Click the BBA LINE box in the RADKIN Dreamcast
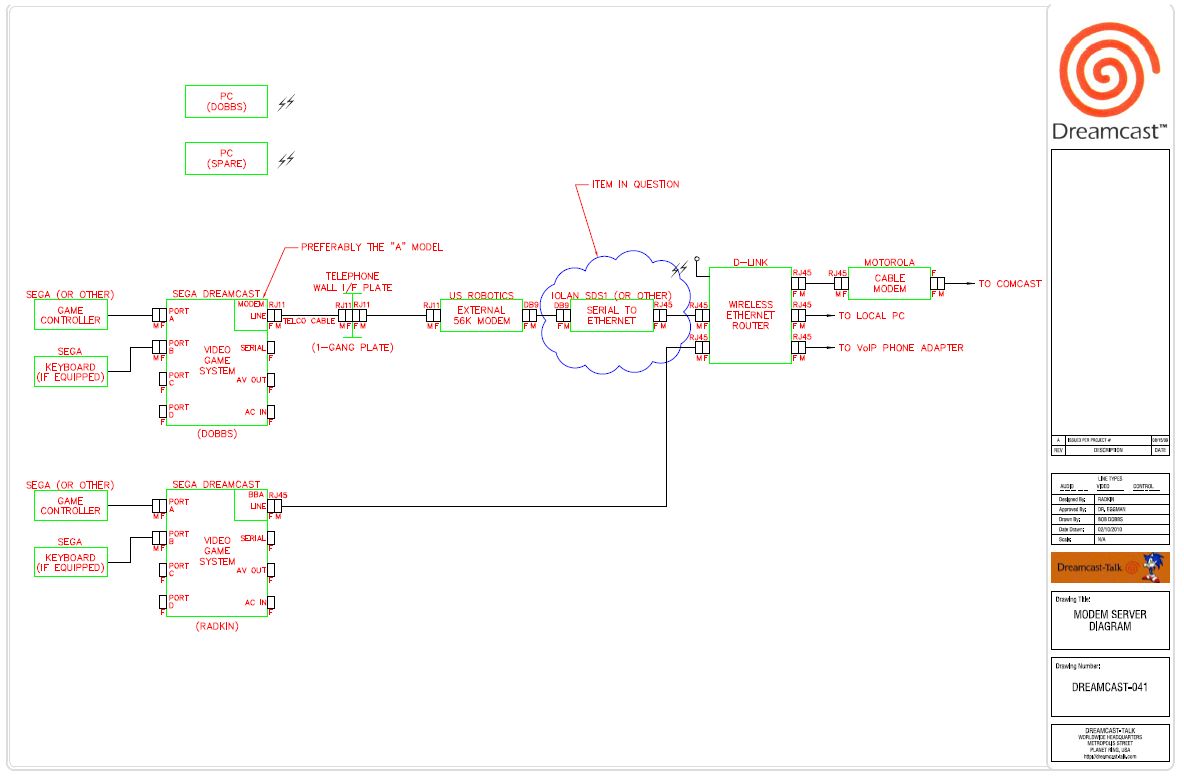Screen dimensions: 1184x778 [x=251, y=505]
